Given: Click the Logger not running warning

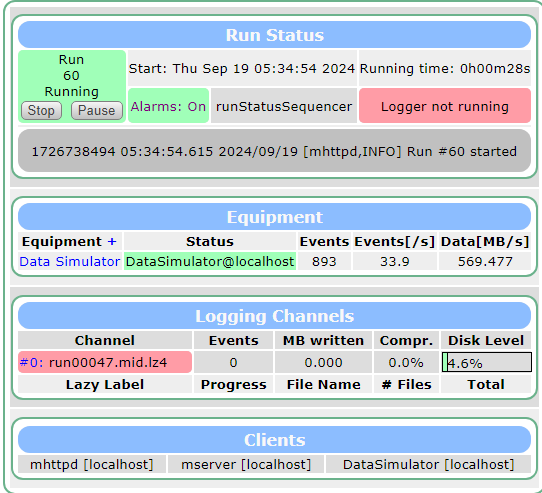Looking at the screenshot, I should tap(445, 106).
